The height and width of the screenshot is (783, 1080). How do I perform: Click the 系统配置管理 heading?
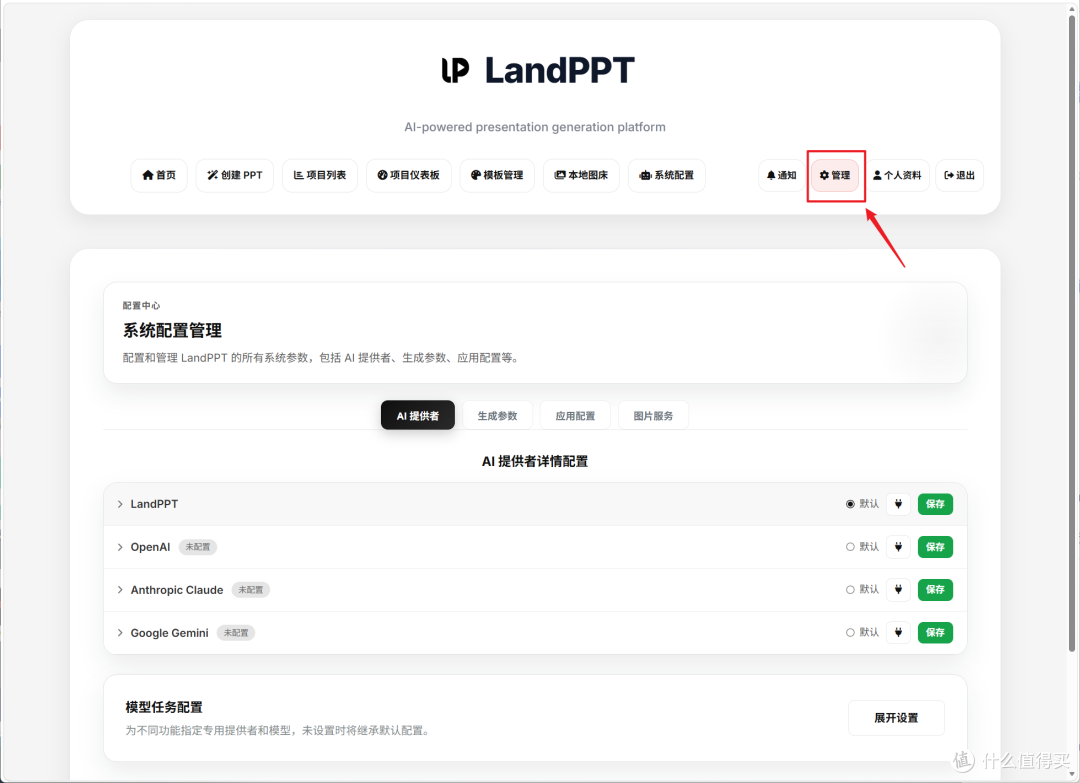click(x=172, y=331)
